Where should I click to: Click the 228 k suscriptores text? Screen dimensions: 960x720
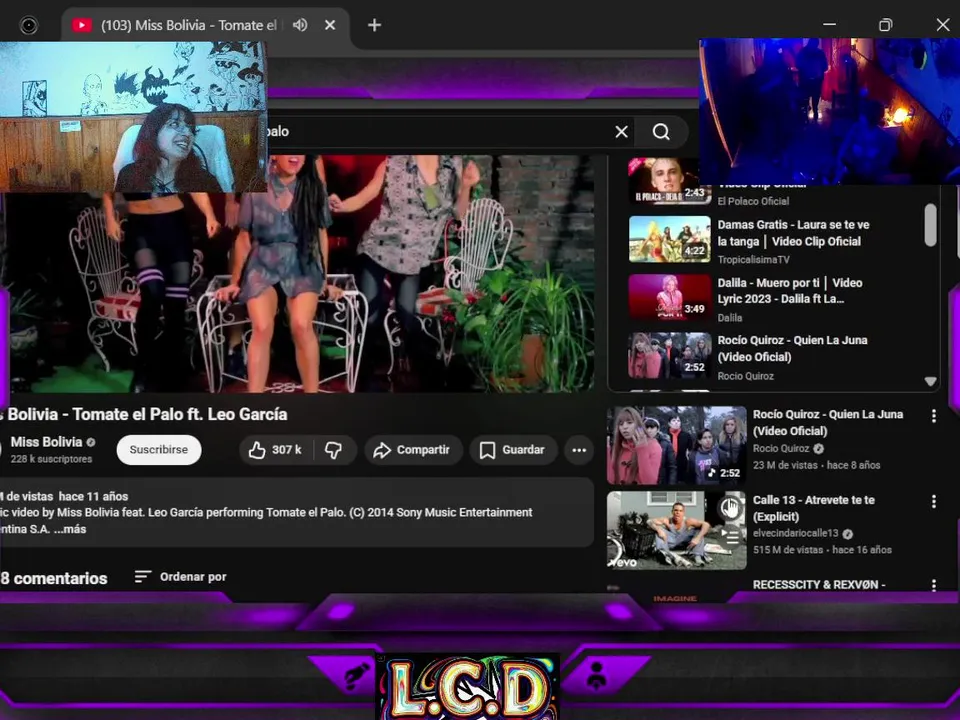(51, 459)
